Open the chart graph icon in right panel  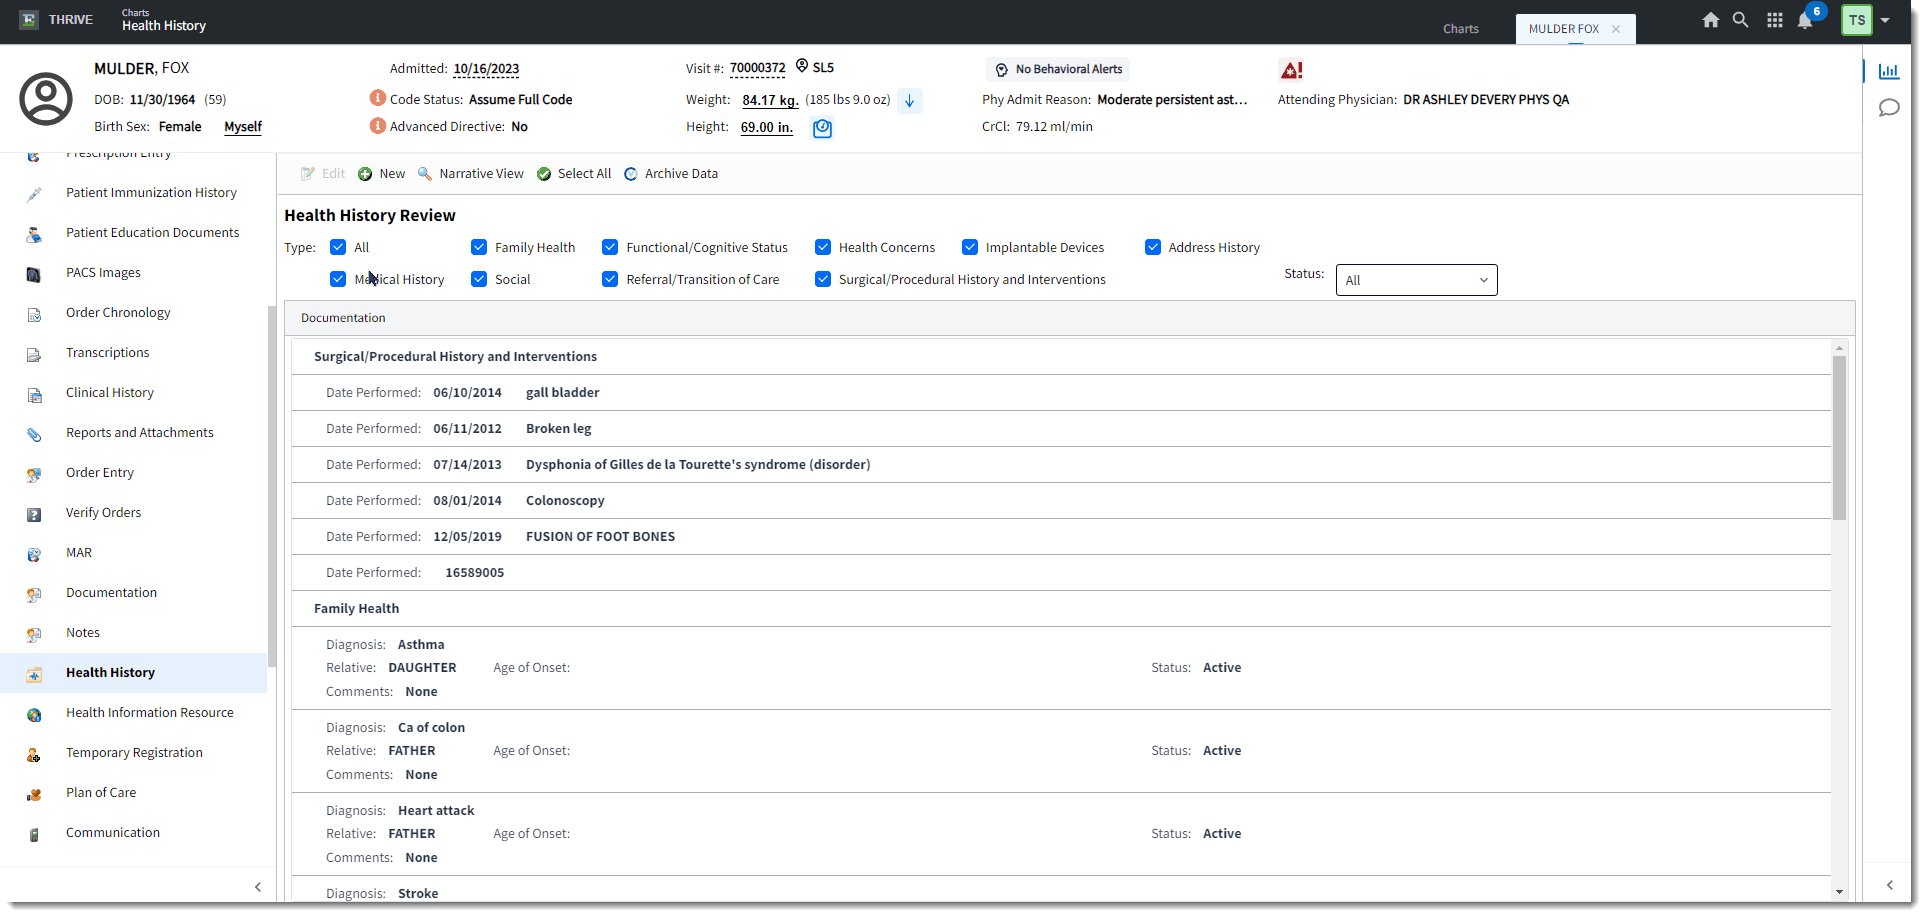pyautogui.click(x=1888, y=71)
